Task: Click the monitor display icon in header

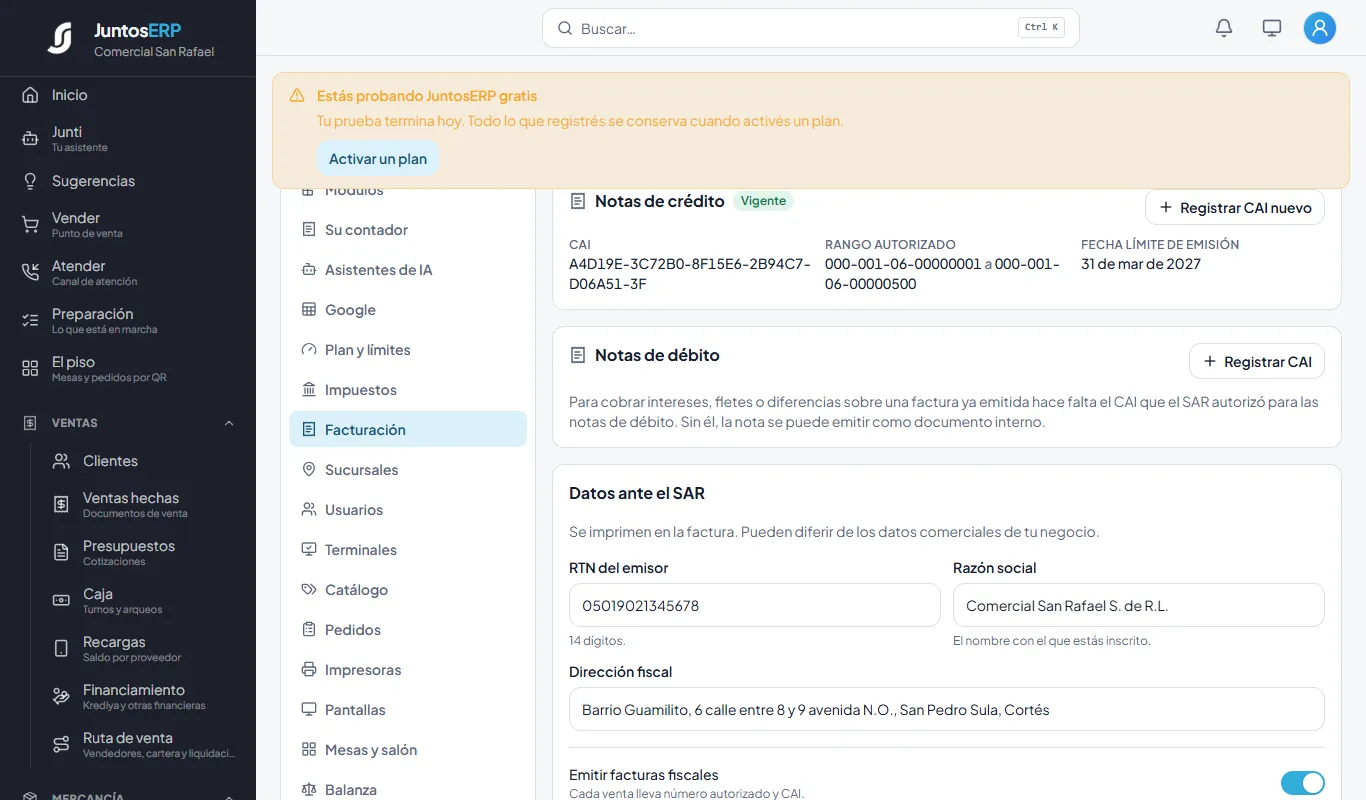Action: point(1272,28)
